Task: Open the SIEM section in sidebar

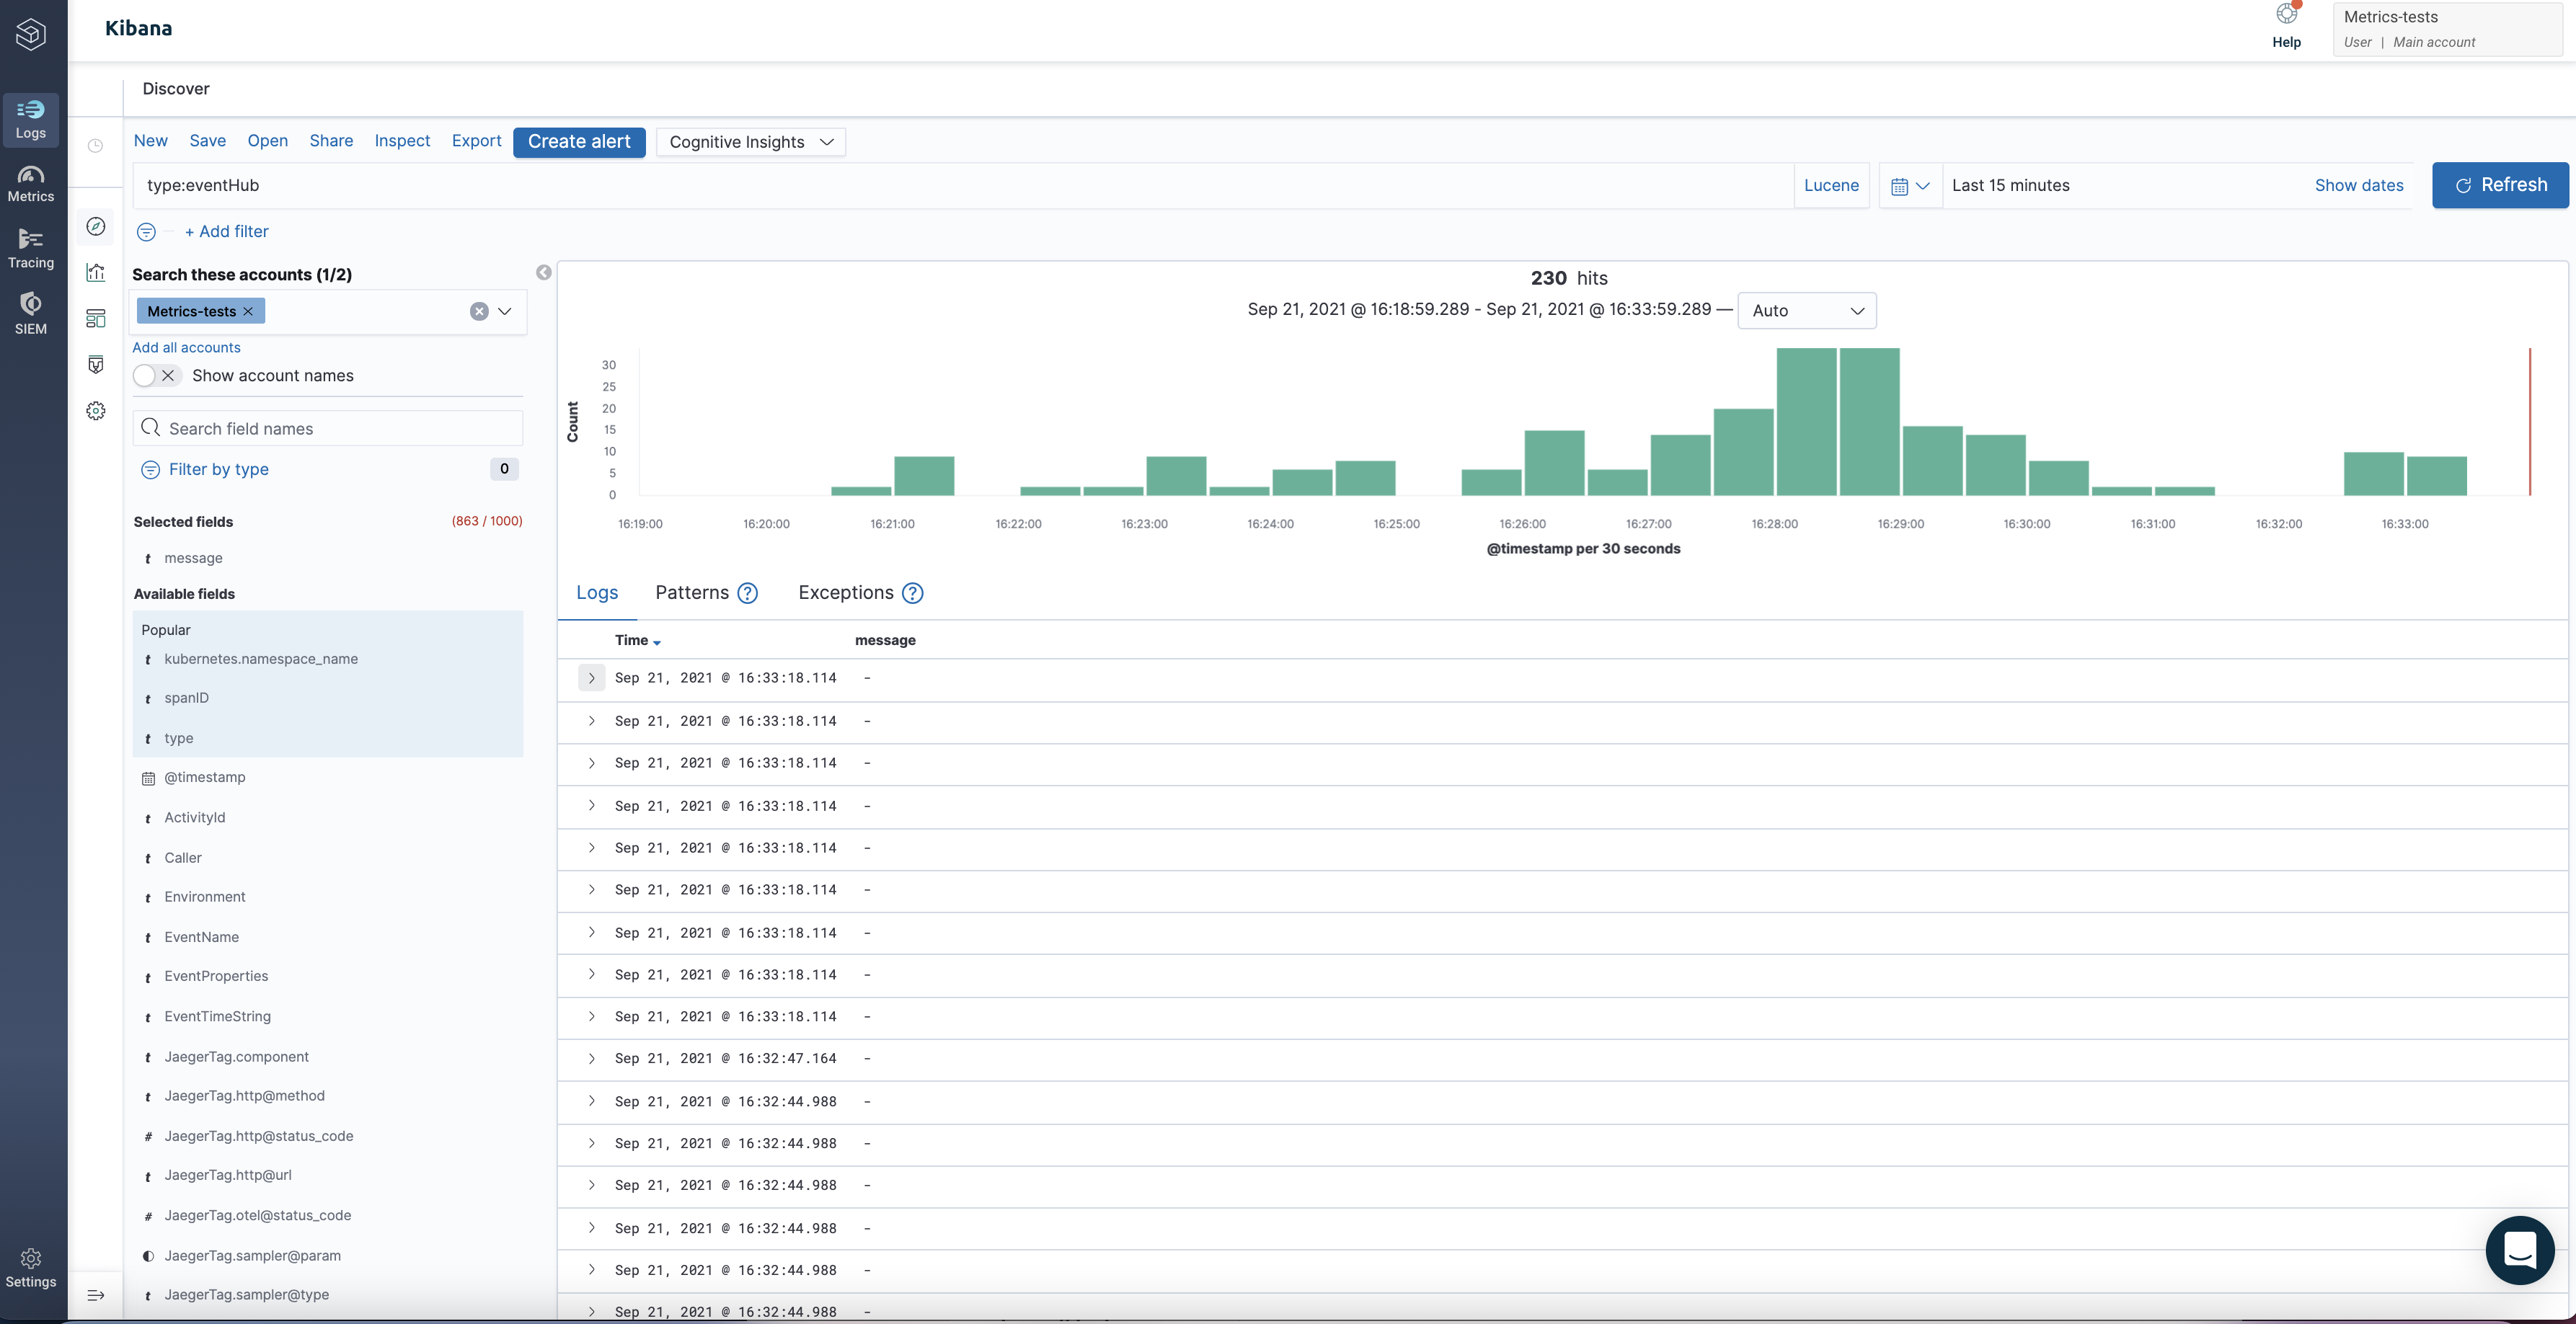Action: 31,314
